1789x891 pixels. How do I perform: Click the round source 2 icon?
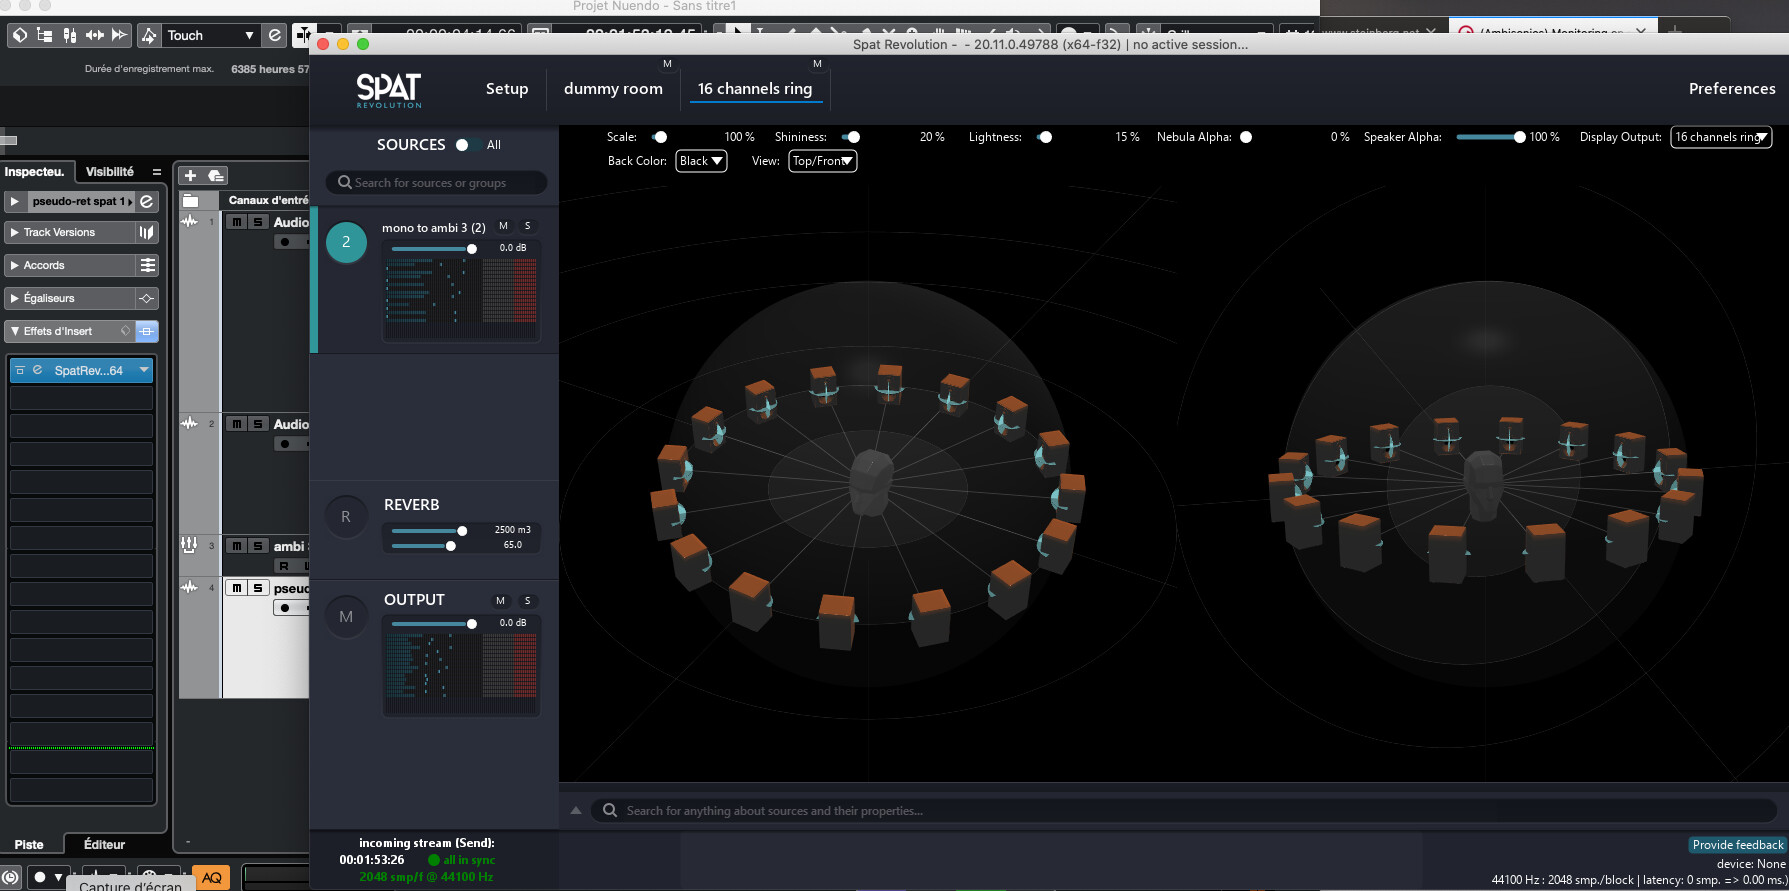(346, 242)
